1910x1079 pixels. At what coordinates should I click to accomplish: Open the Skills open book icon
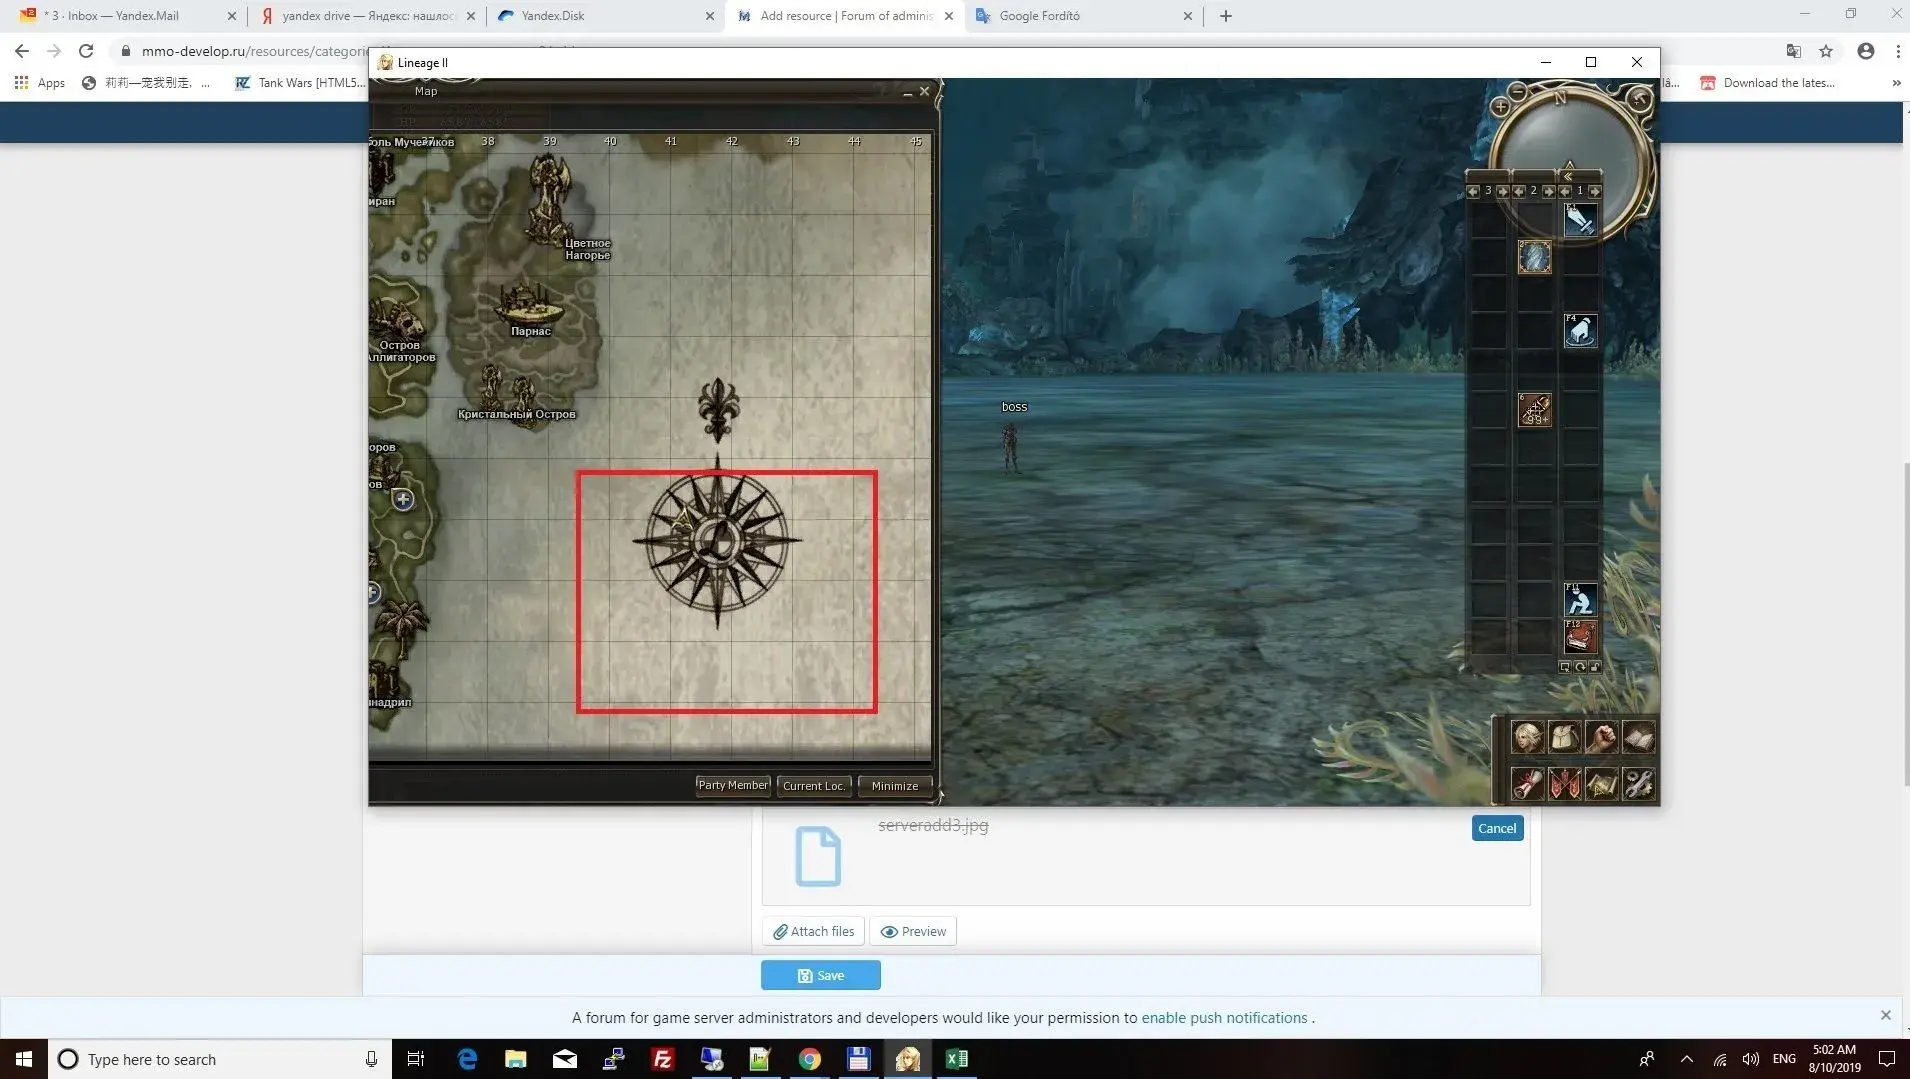click(1638, 738)
